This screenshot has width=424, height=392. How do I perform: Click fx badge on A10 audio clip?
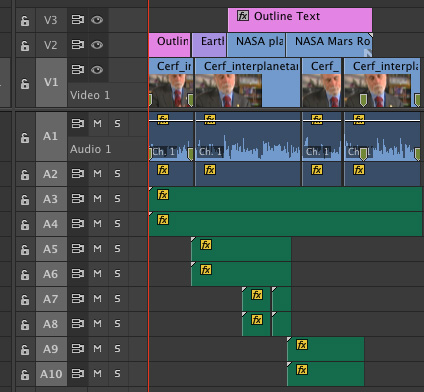302,369
